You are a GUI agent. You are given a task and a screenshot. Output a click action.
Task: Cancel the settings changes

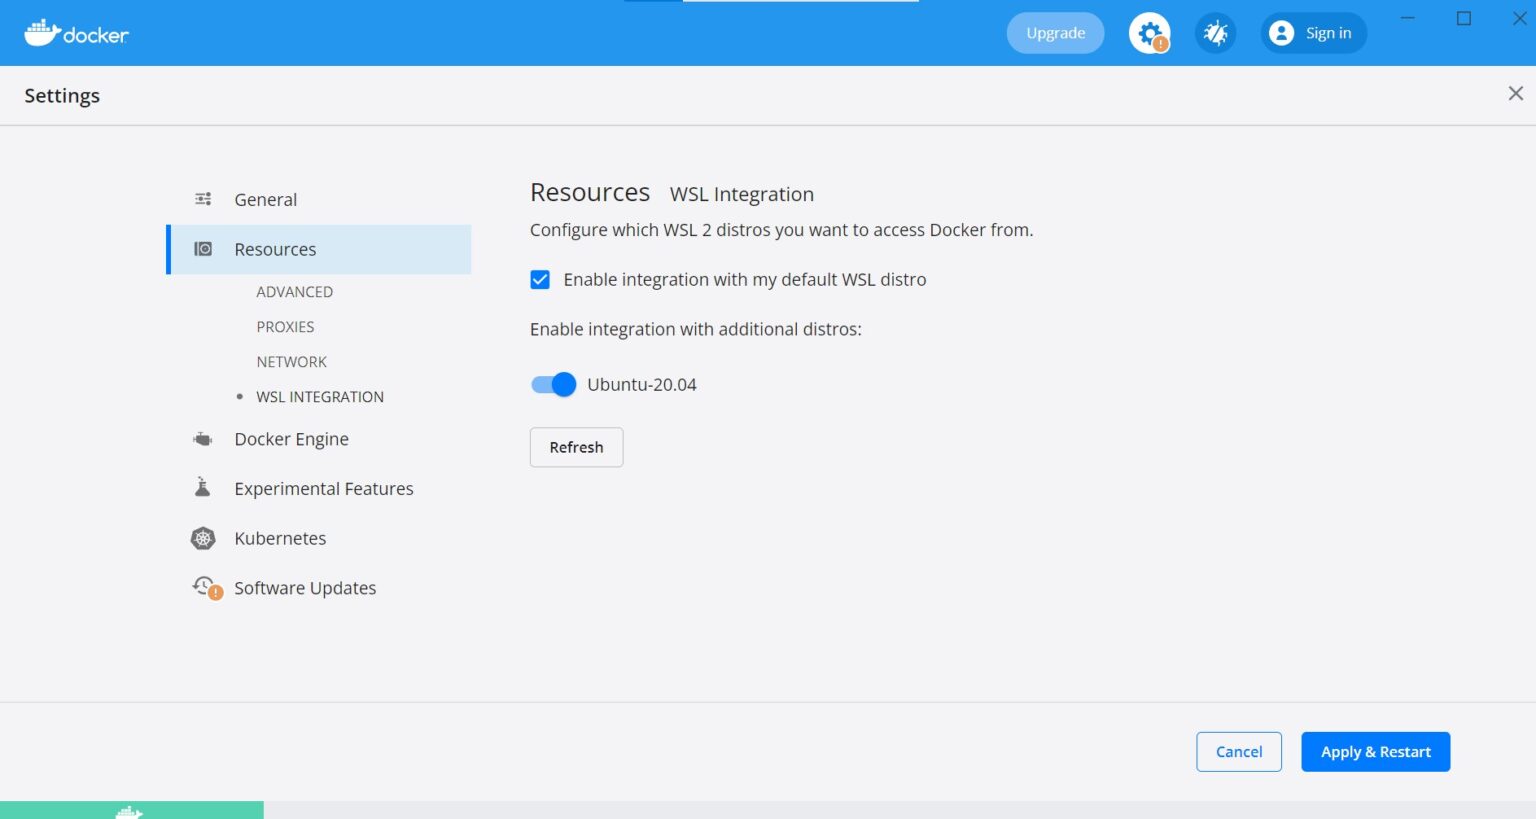pos(1238,752)
